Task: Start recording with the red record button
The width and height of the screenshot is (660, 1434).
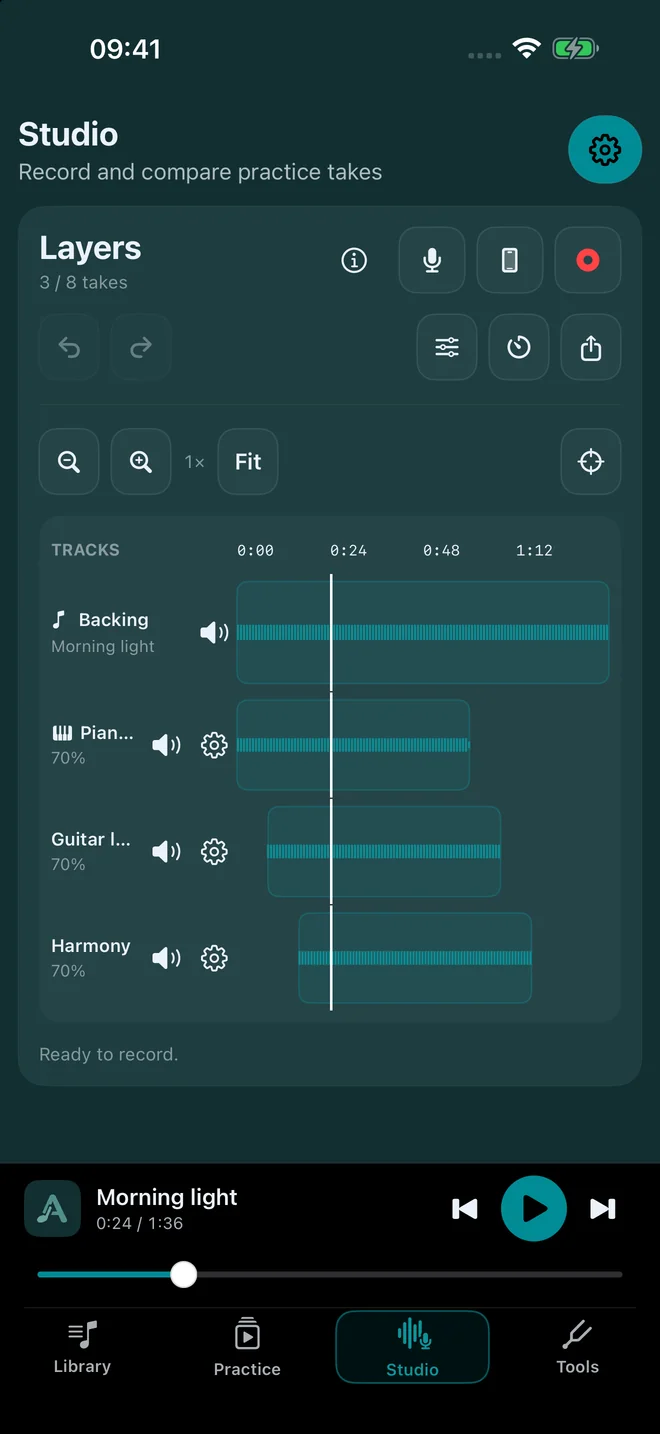Action: tap(588, 260)
